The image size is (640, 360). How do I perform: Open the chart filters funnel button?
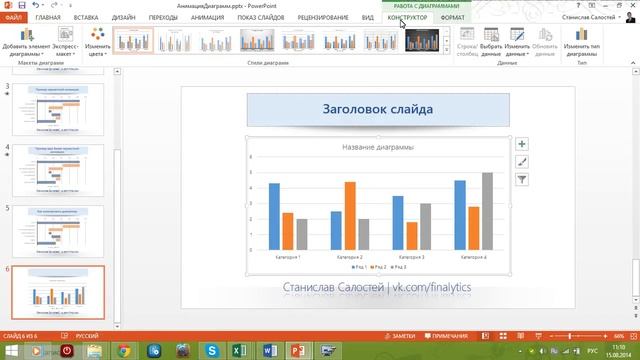[522, 180]
